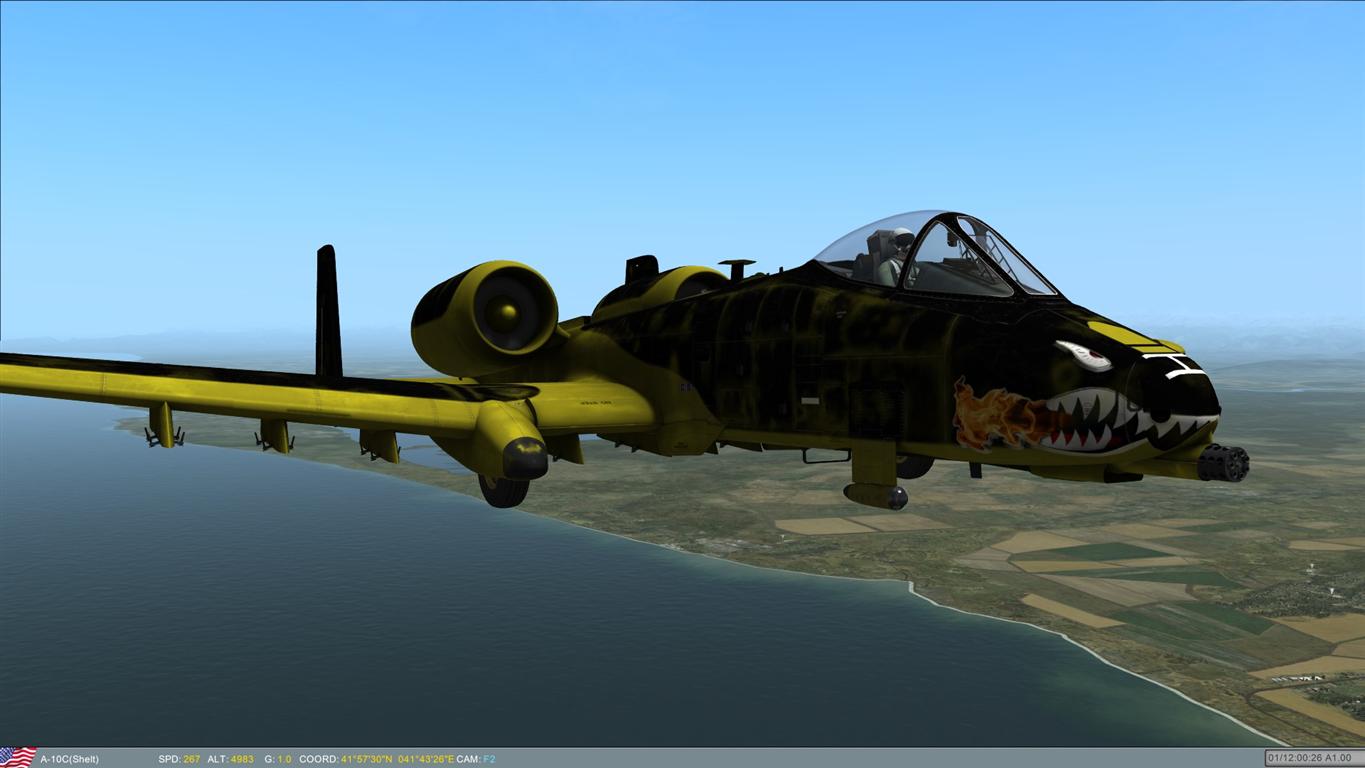Viewport: 1365px width, 768px height.
Task: Click the yellow engine intake fan
Action: [x=504, y=312]
